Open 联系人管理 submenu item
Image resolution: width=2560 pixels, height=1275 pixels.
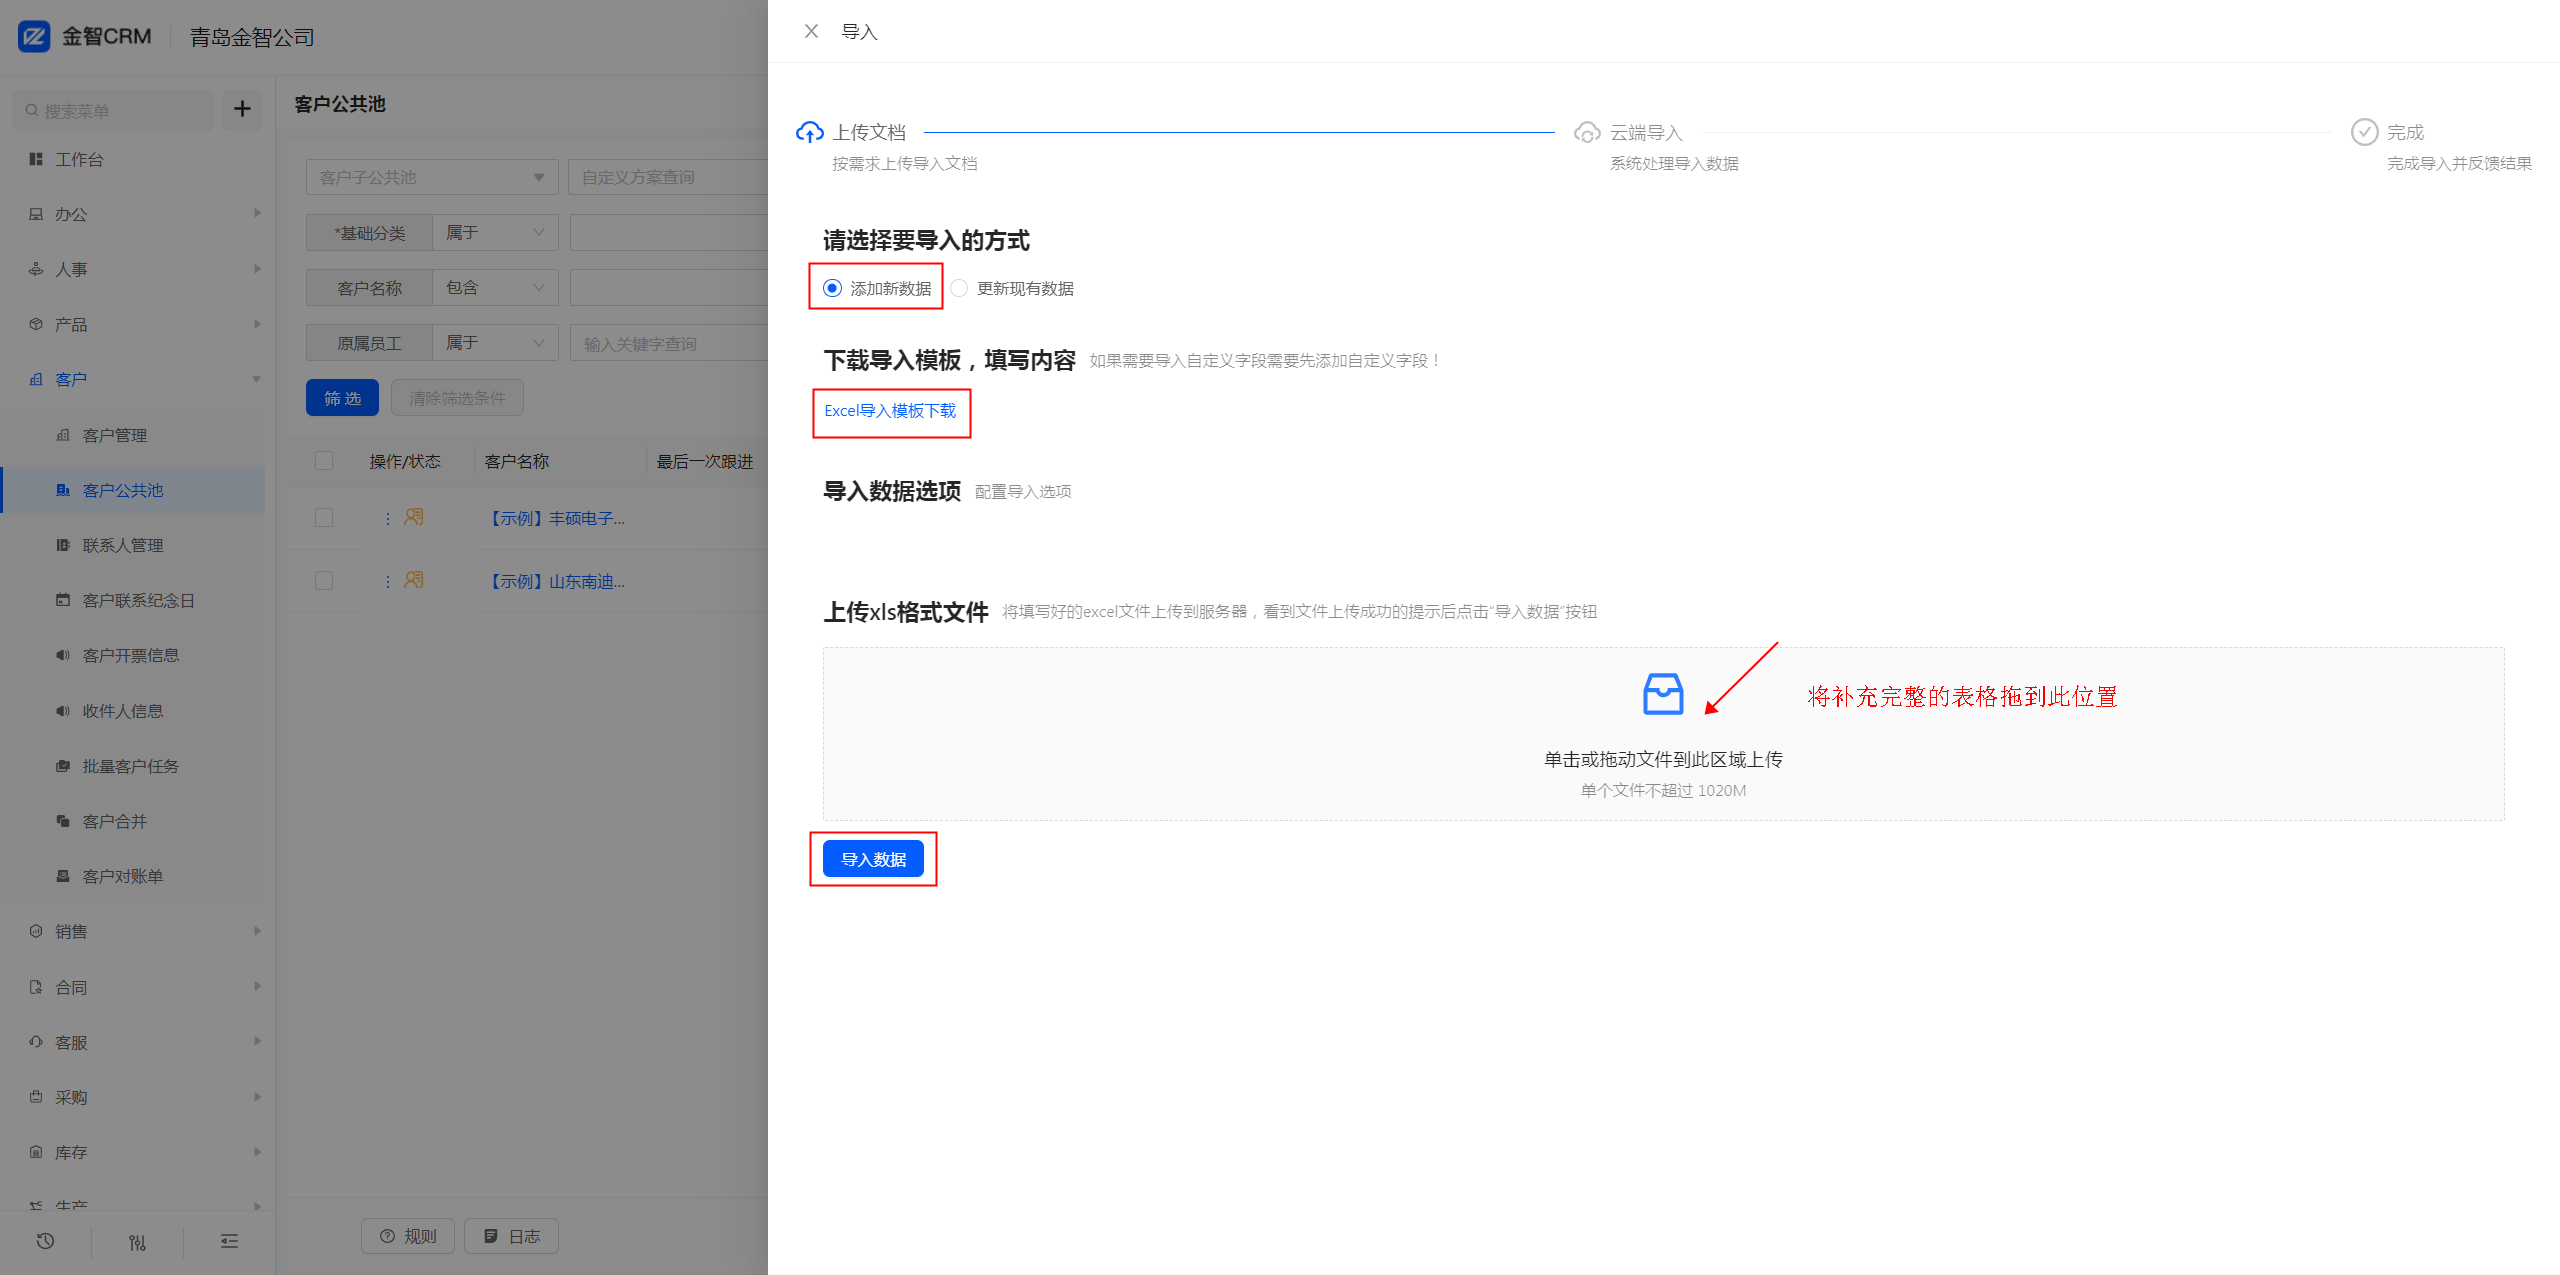133,545
